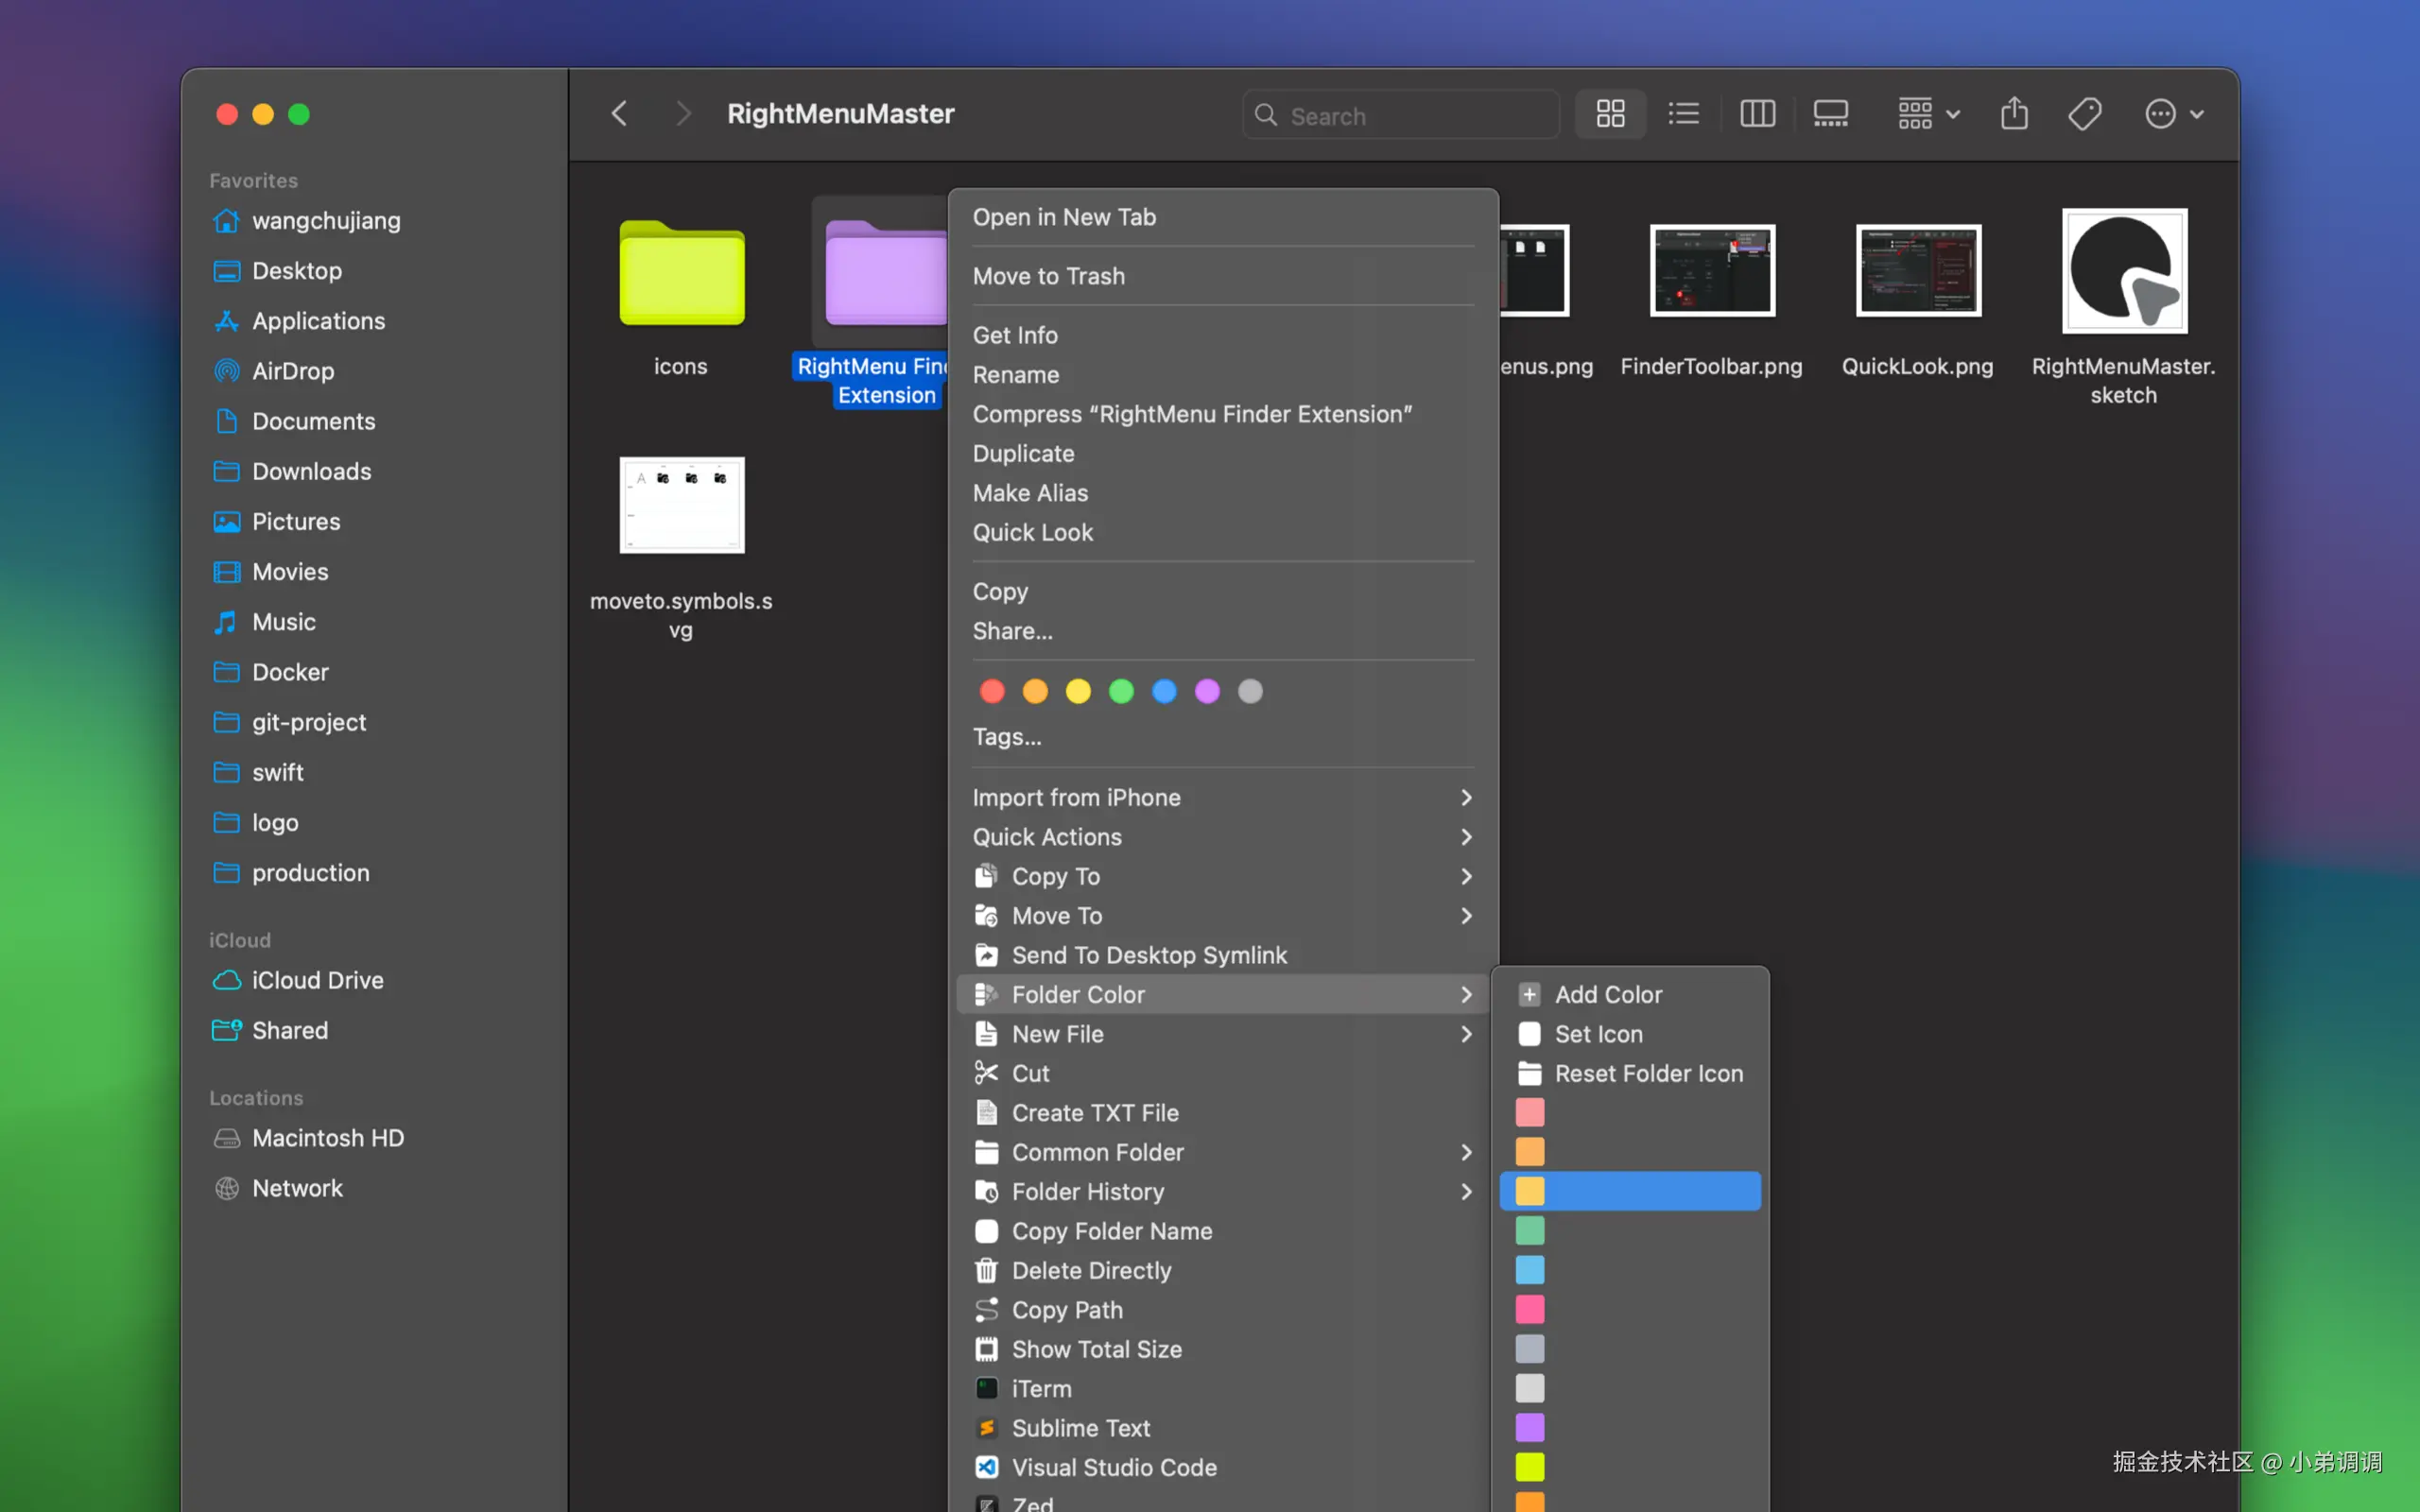Switch to gallery view icon
Viewport: 2420px width, 1512px height.
[1830, 114]
